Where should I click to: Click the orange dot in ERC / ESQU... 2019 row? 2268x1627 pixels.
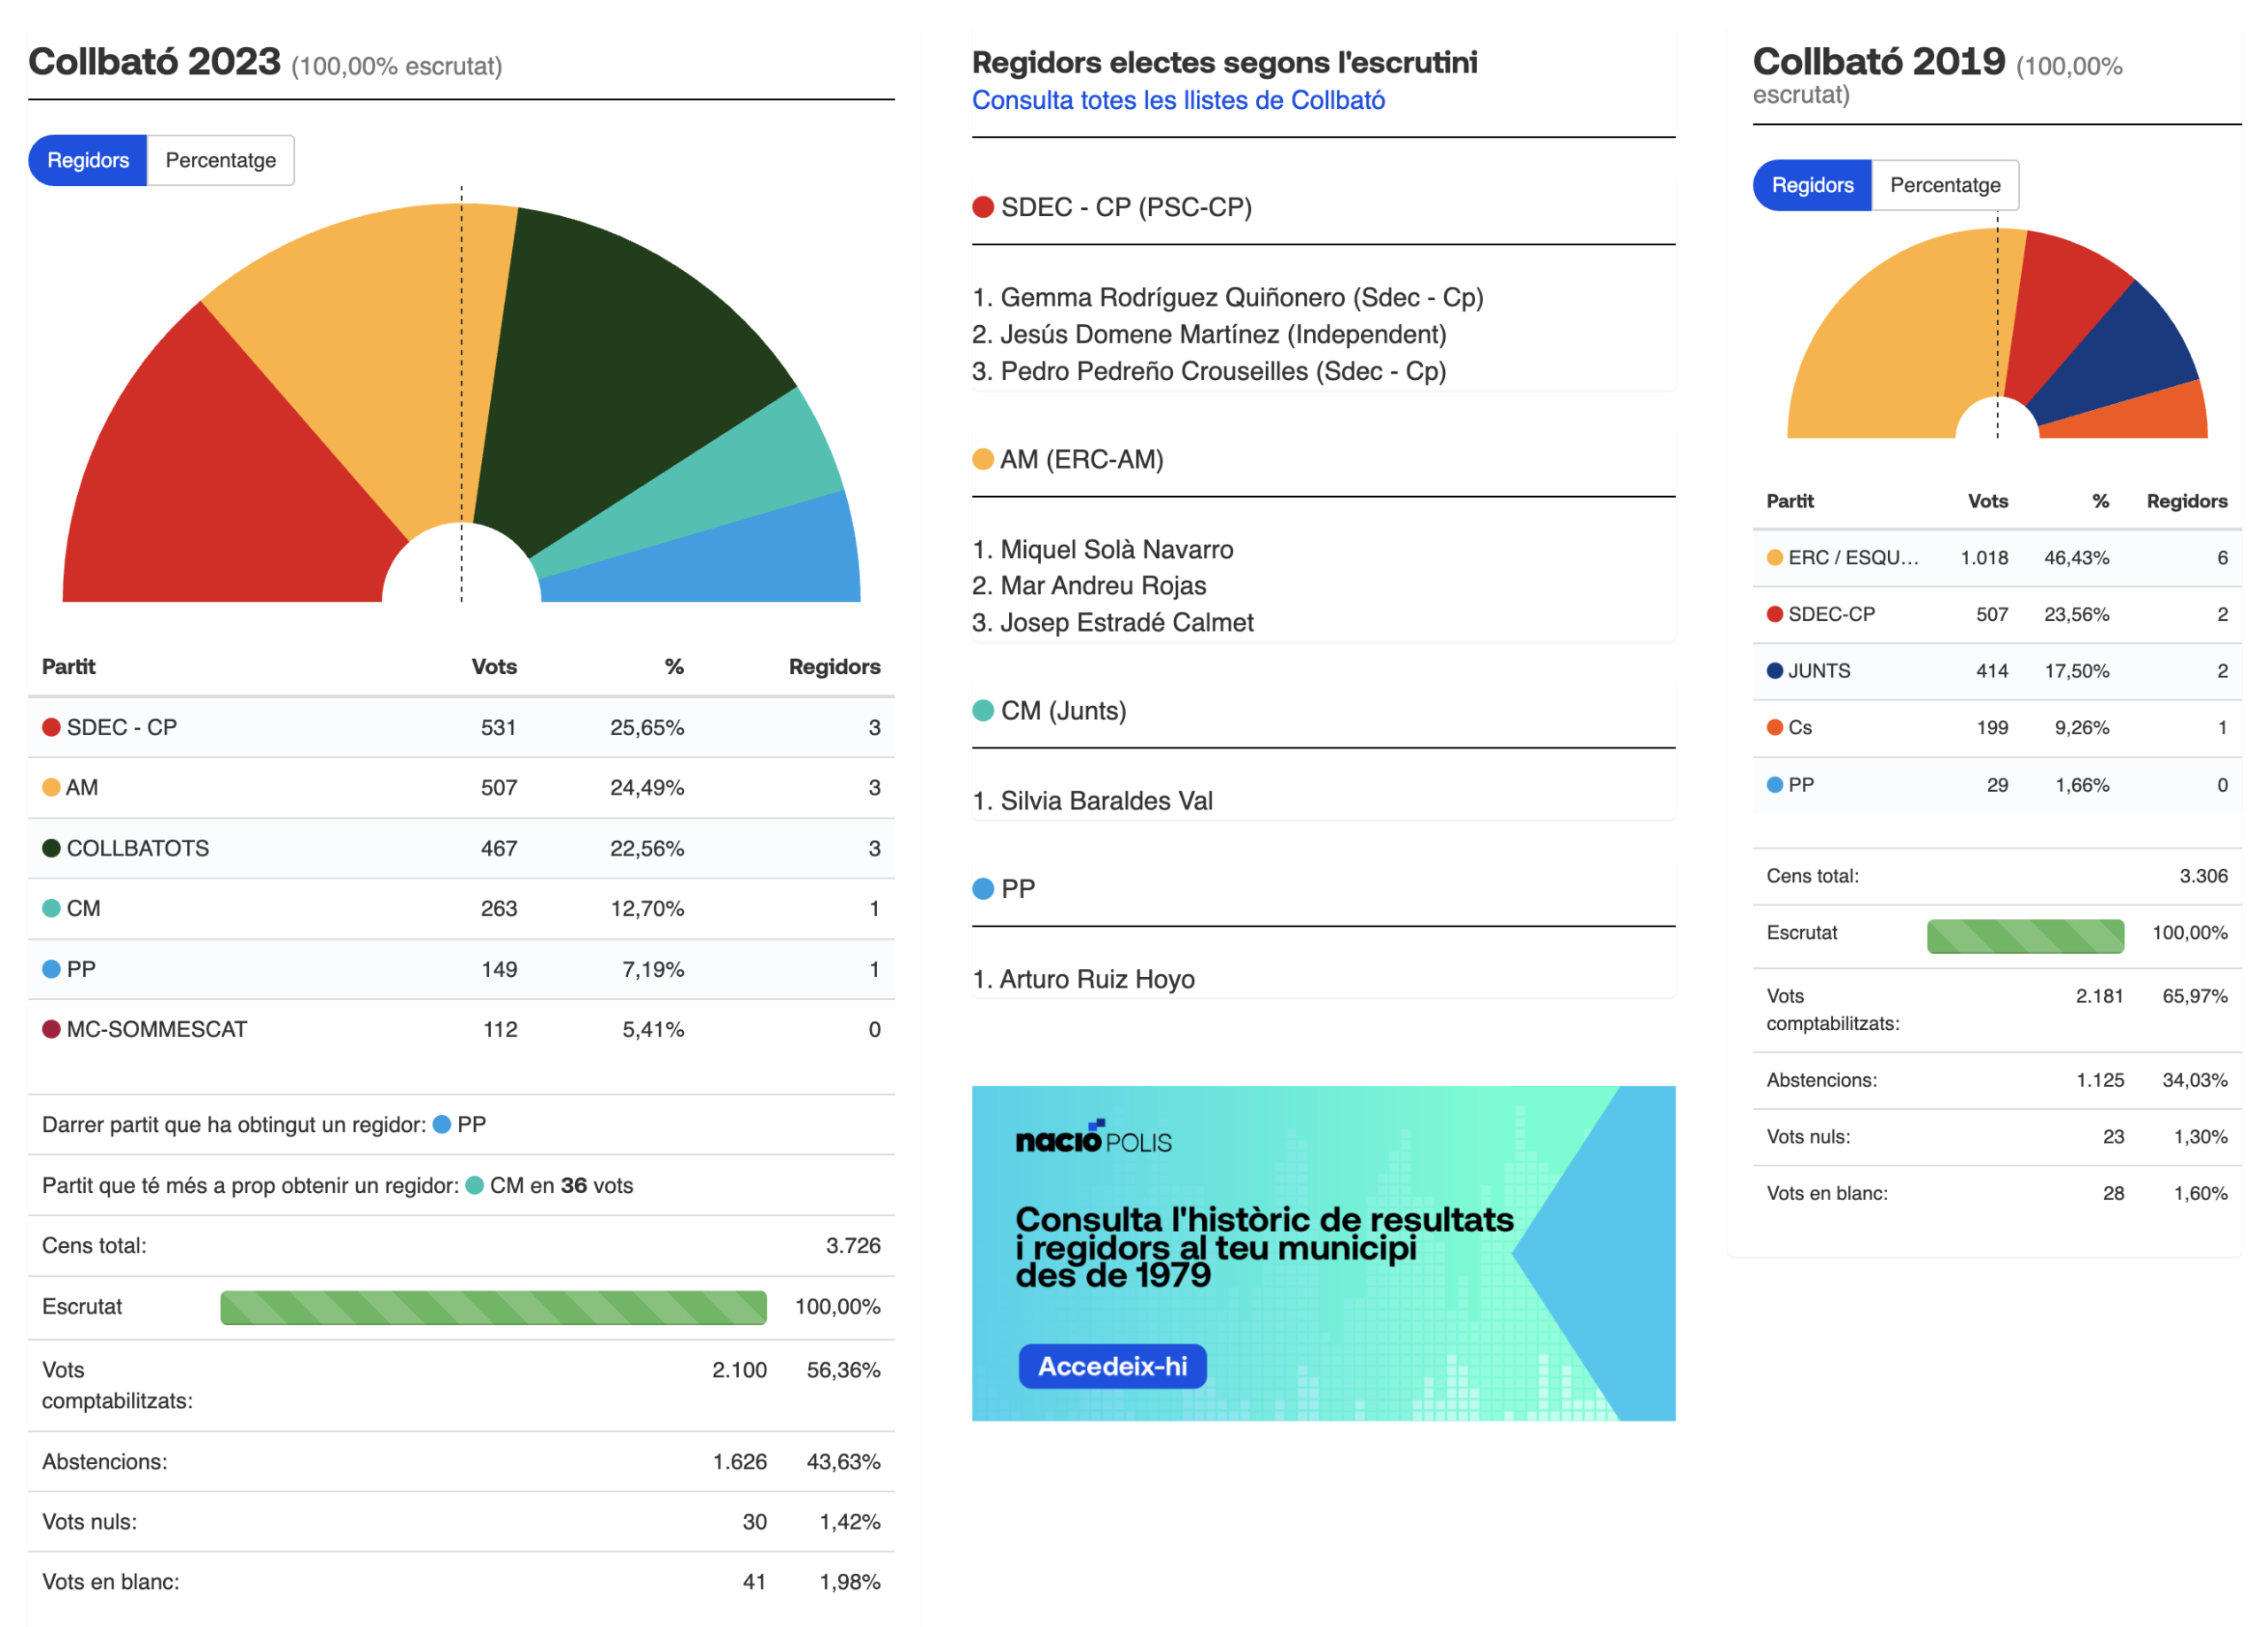(x=1775, y=557)
